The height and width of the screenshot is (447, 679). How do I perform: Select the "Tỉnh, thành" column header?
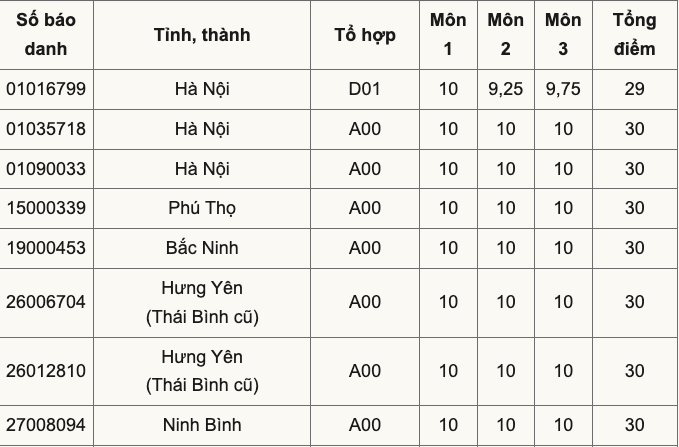click(x=202, y=34)
